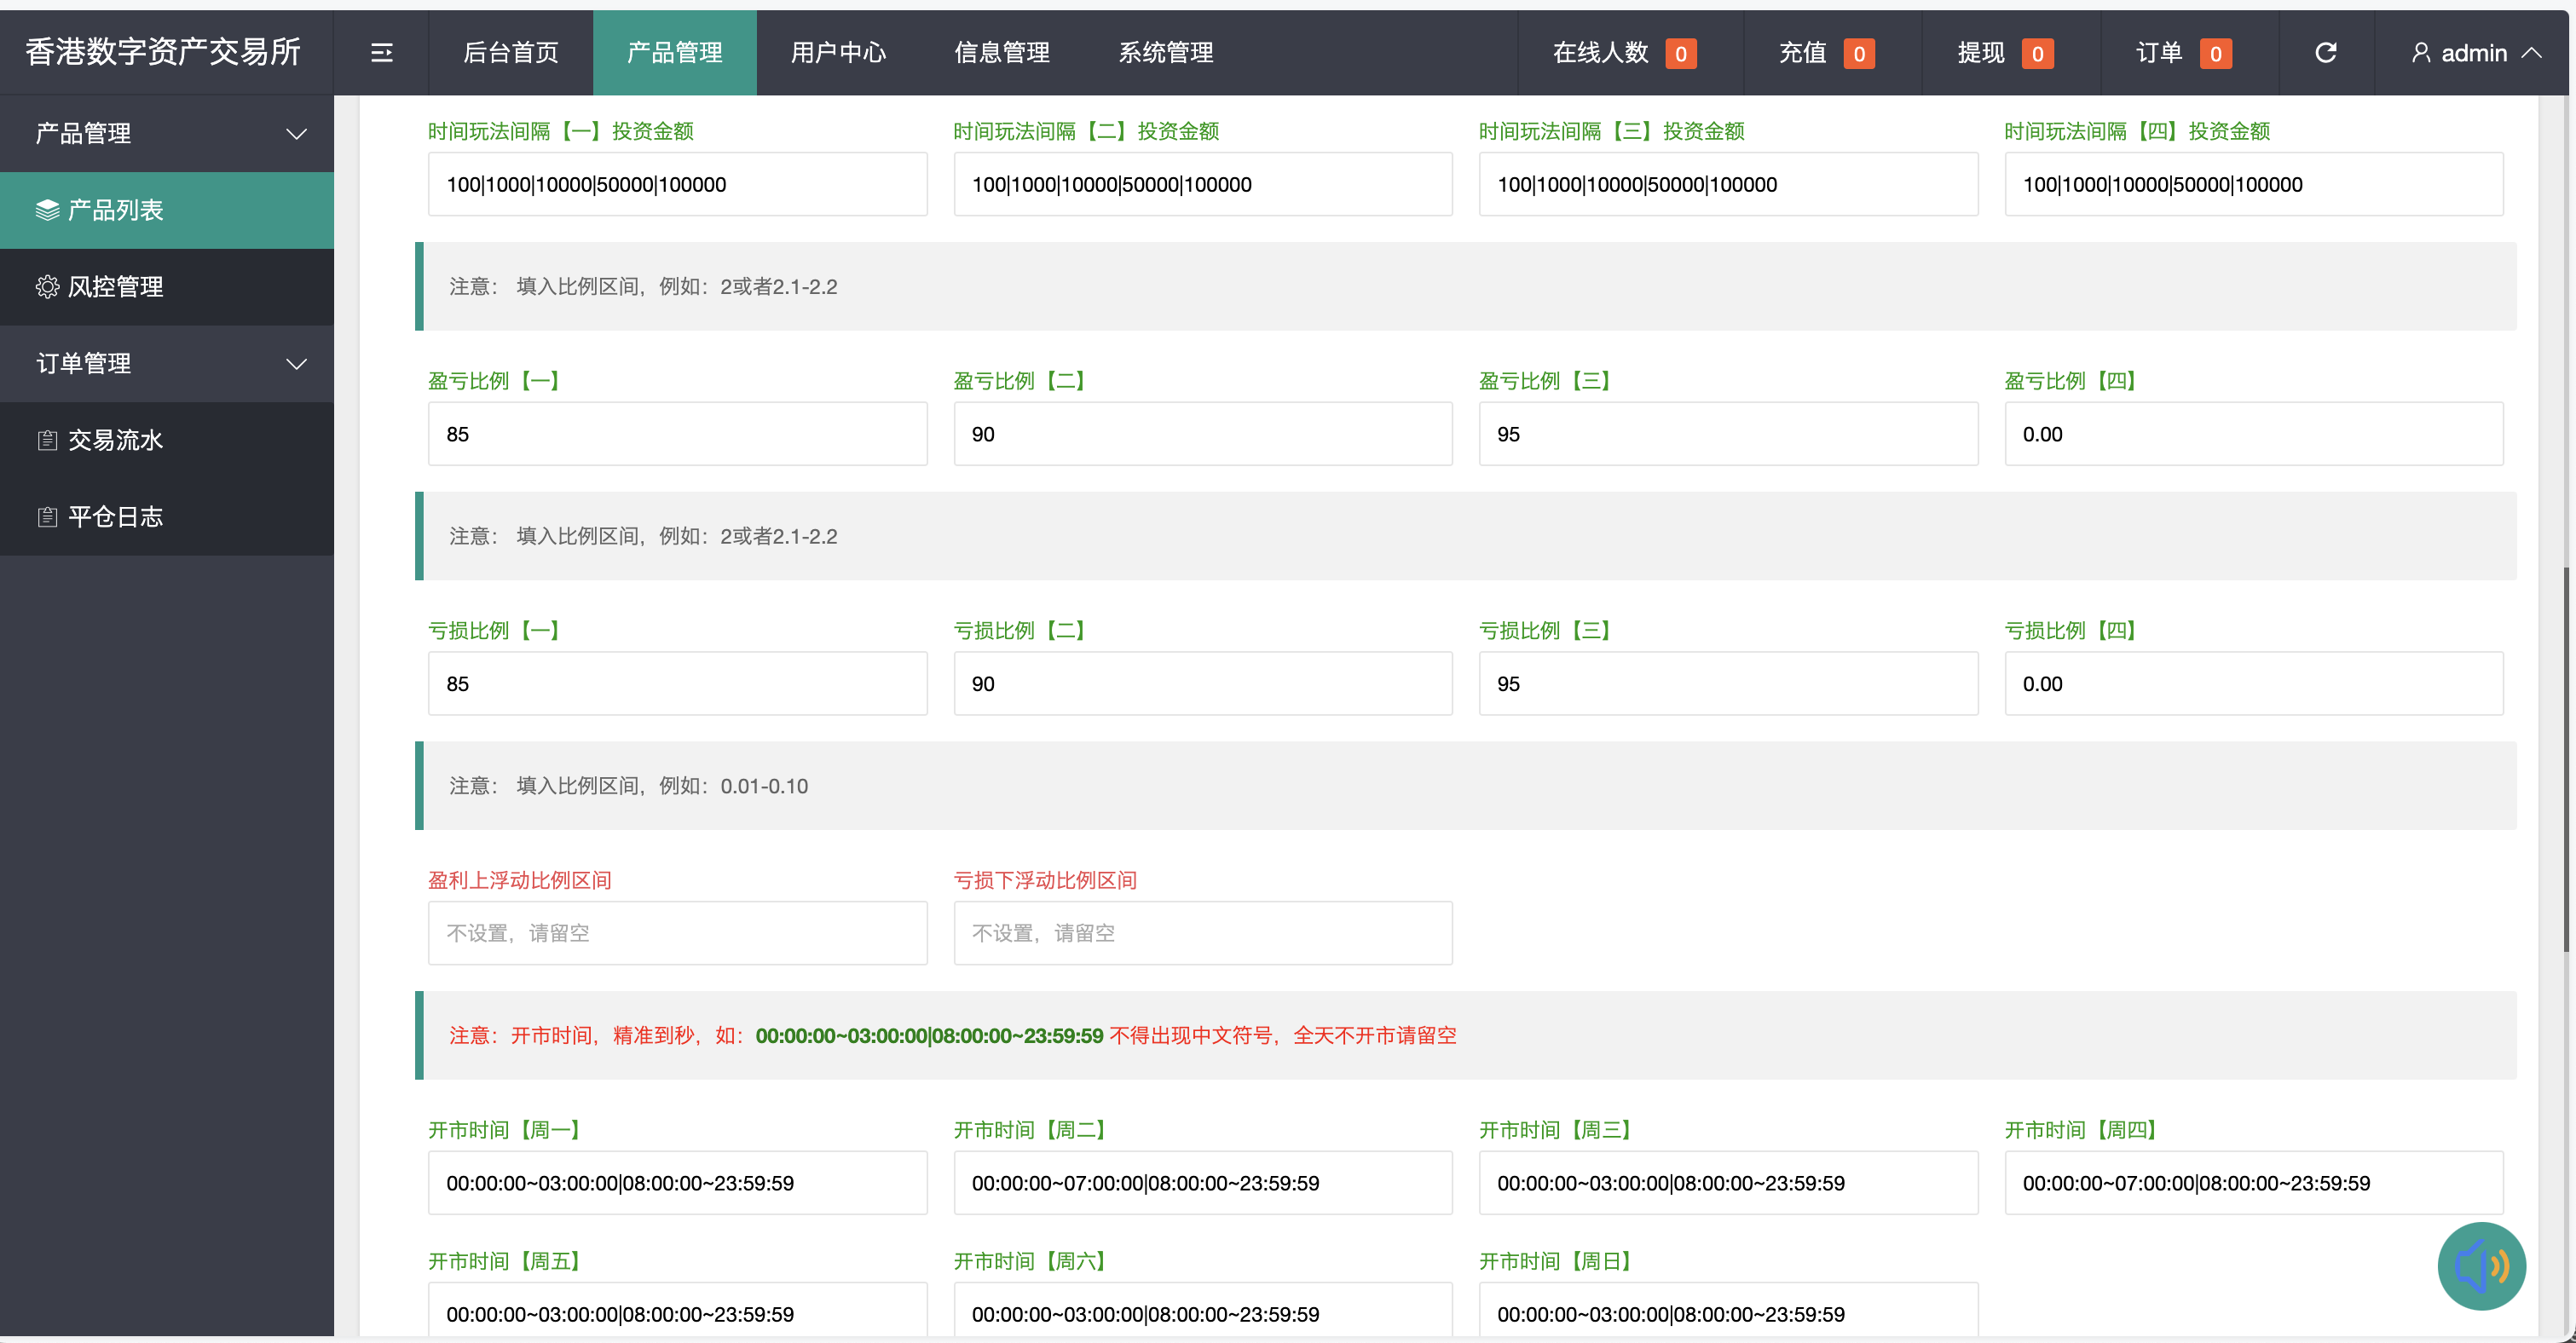Click the 提现 notification counter

click(2036, 54)
